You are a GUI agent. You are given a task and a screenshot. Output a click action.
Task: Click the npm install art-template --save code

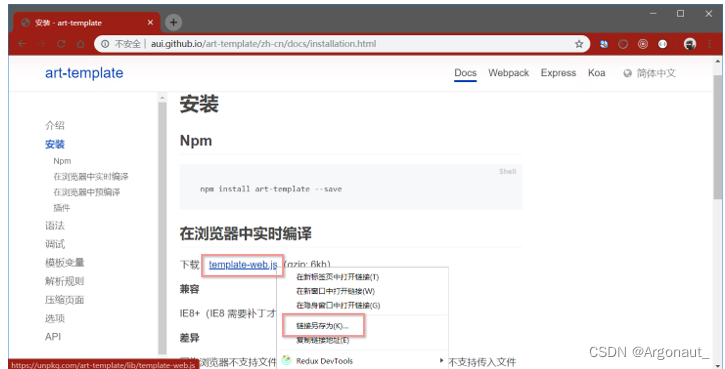(x=271, y=189)
